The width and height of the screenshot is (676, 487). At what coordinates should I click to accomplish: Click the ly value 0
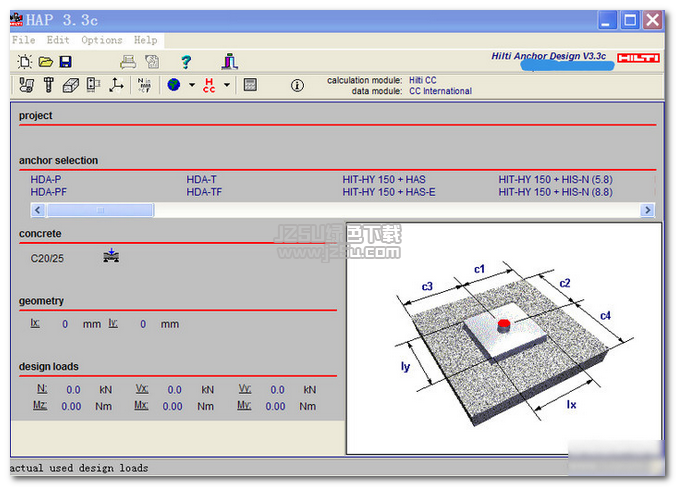143,324
